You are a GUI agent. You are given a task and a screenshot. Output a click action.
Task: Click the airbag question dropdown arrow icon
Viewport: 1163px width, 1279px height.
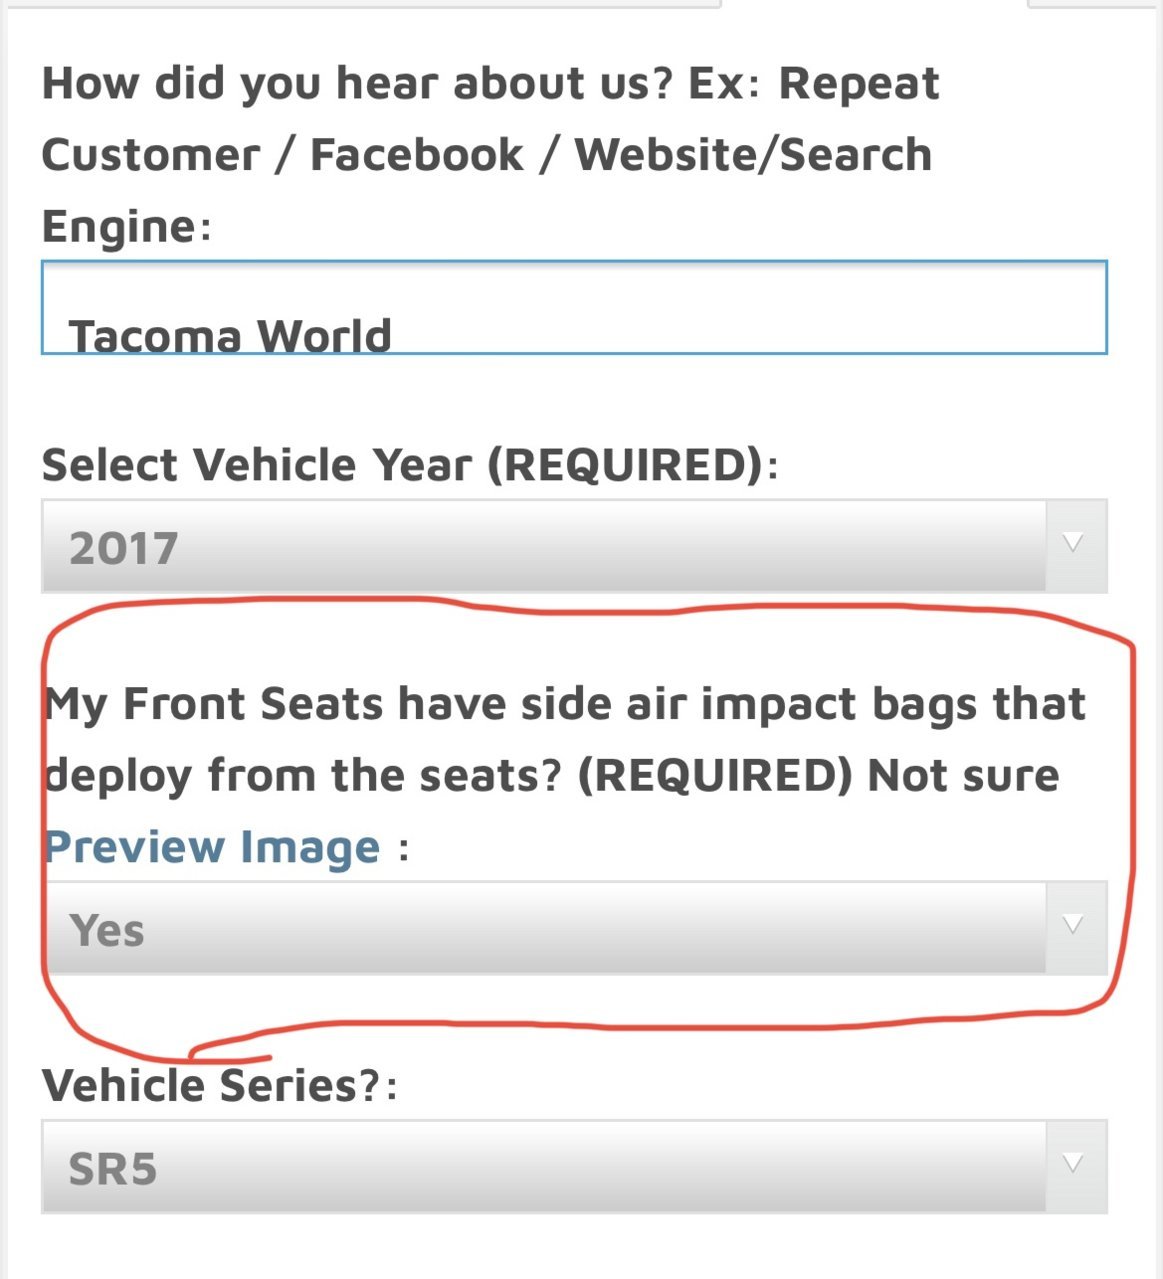pos(1074,926)
